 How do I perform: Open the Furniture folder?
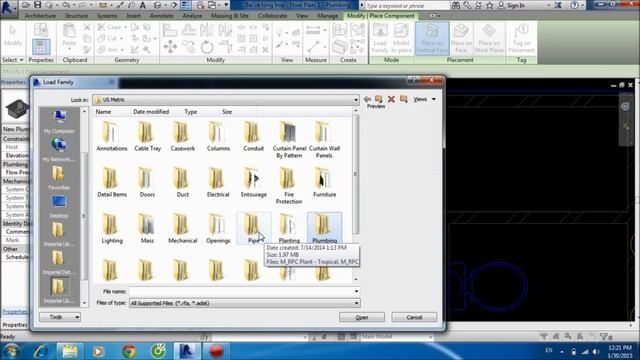[x=324, y=182]
